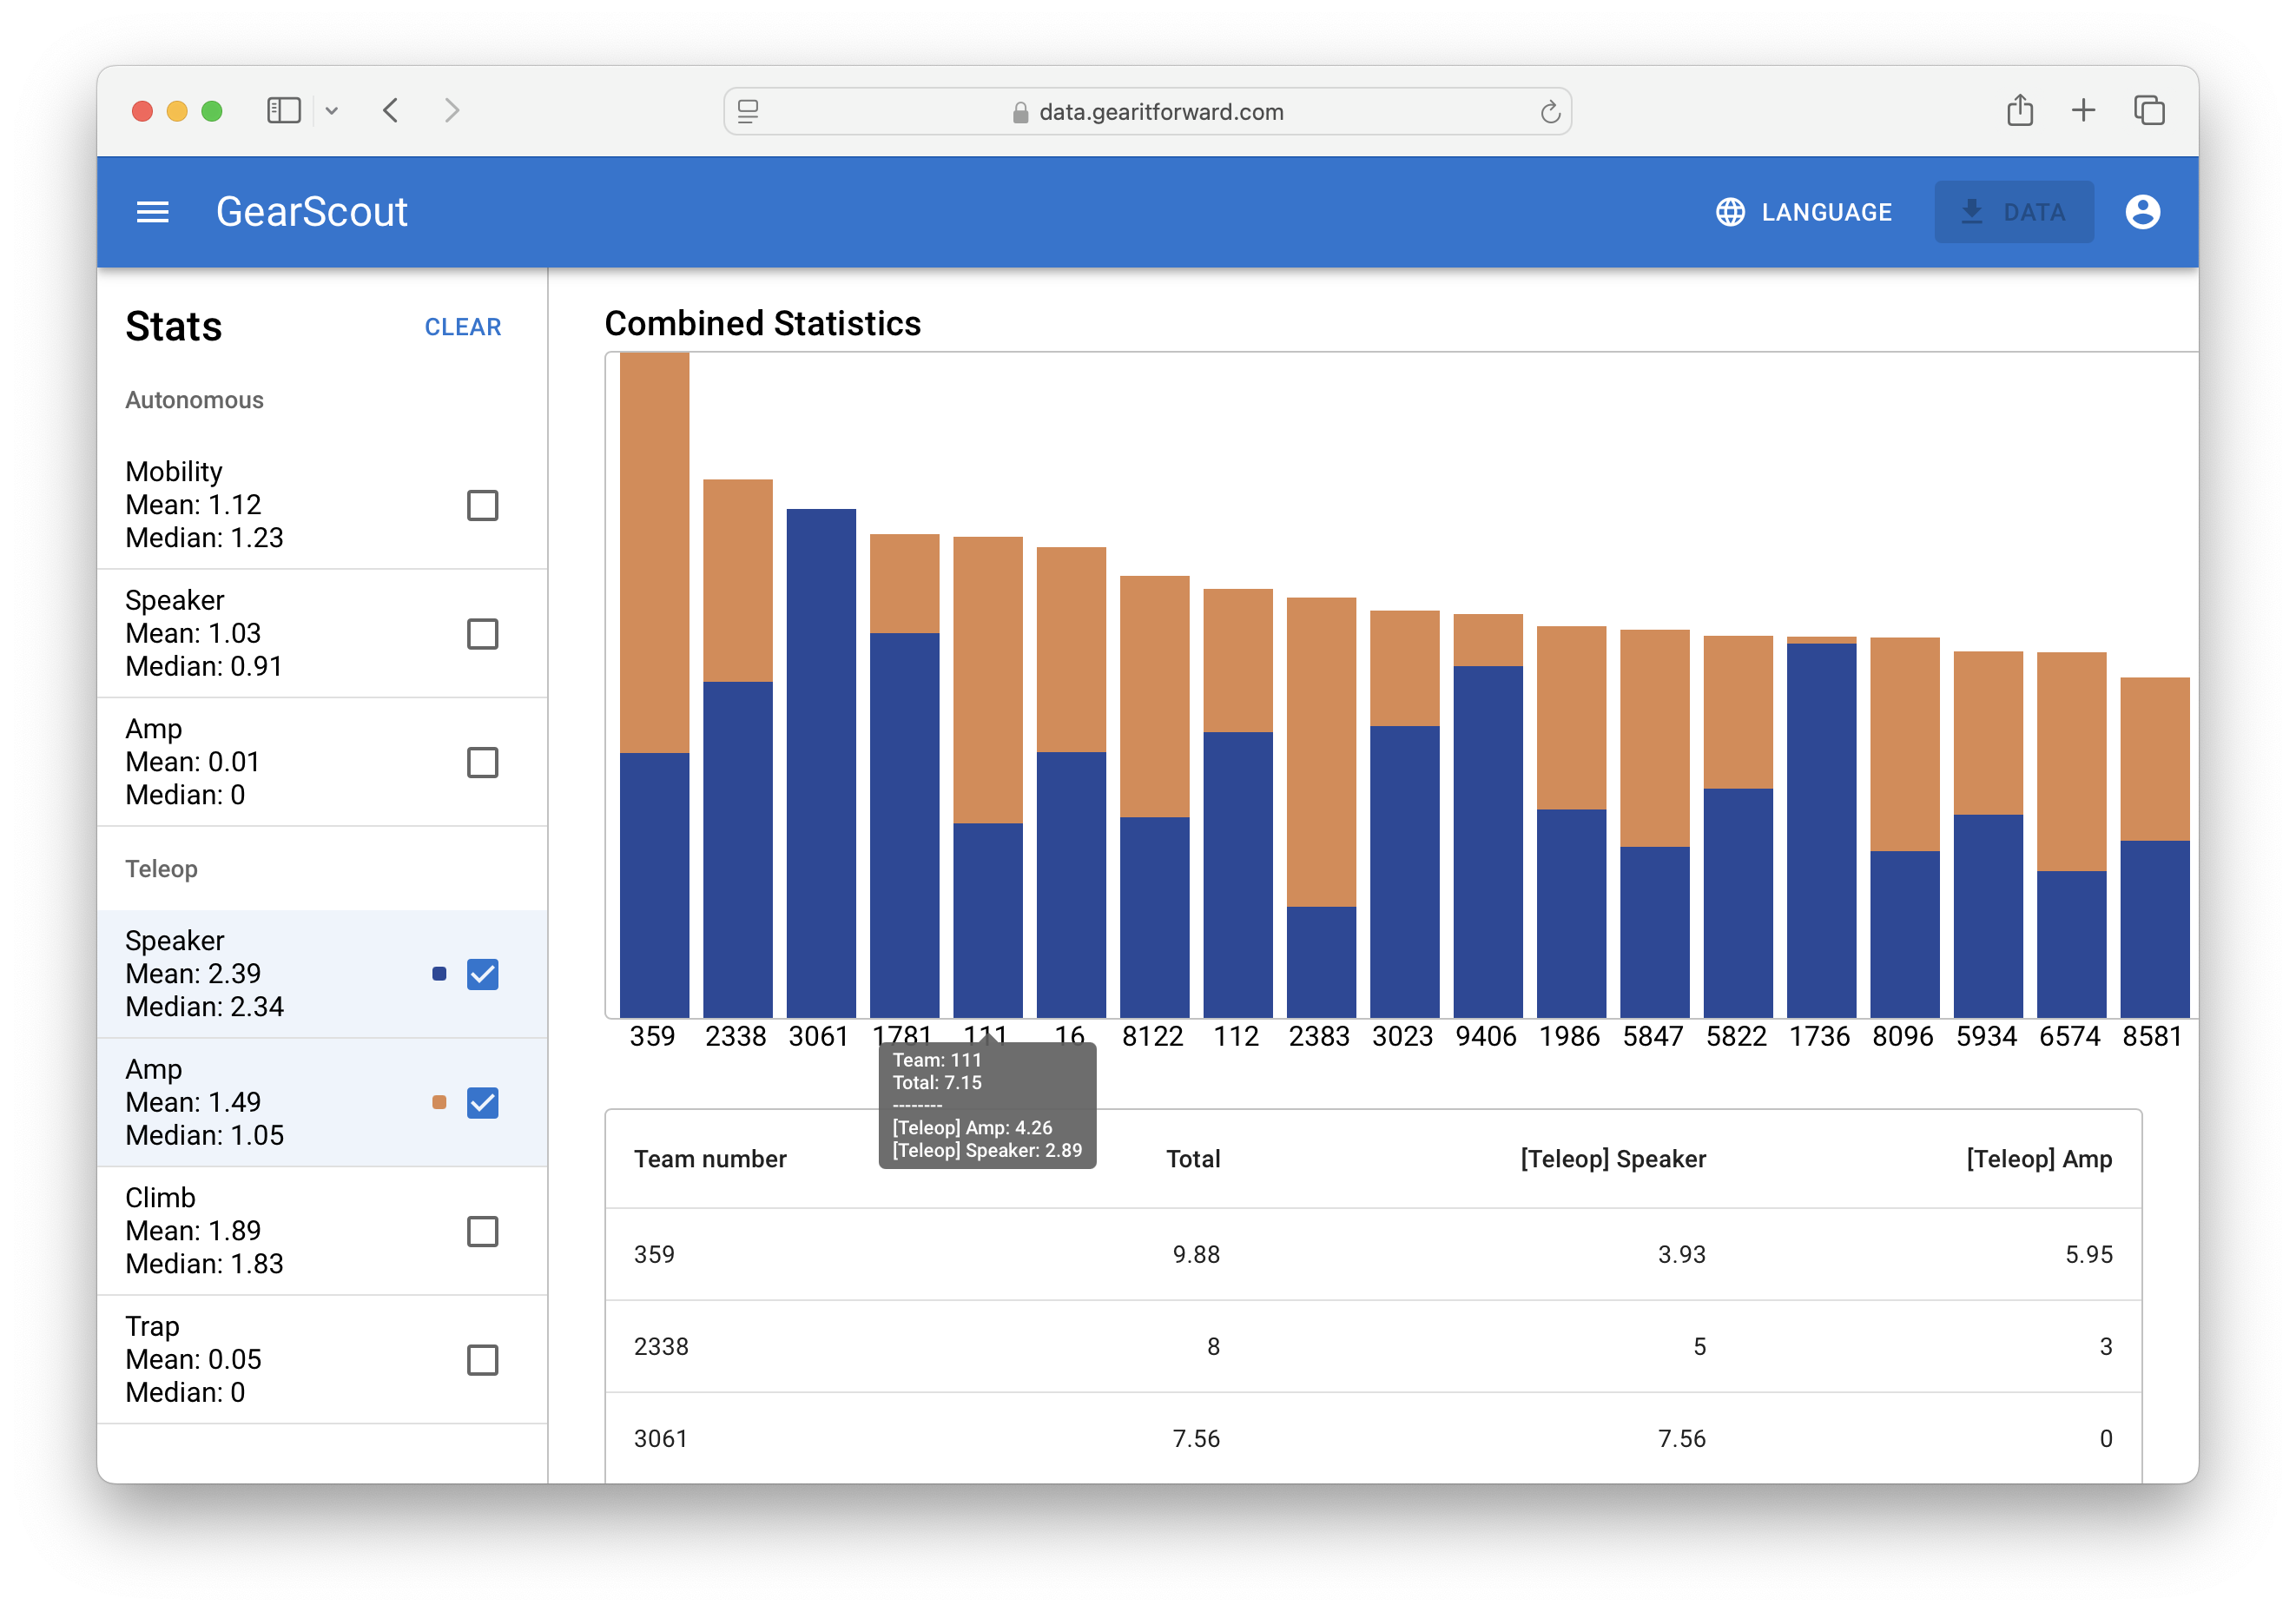Go back to the previous page
Image resolution: width=2296 pixels, height=1612 pixels.
point(391,110)
